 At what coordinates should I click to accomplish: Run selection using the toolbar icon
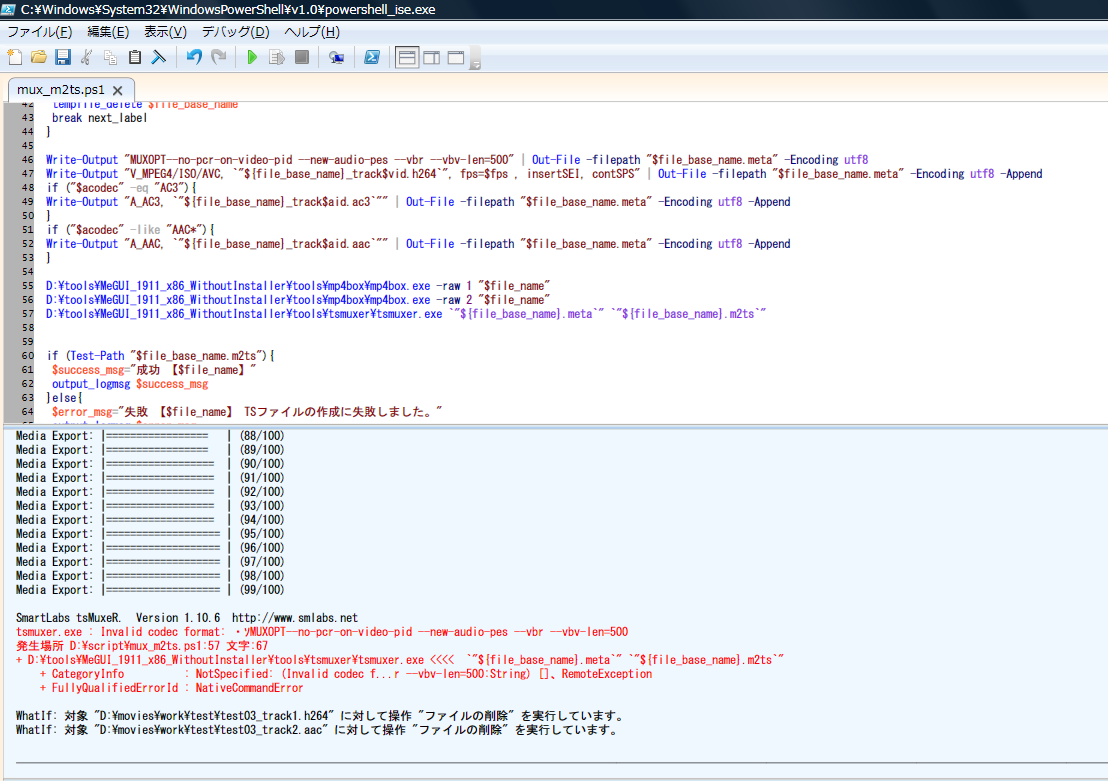coord(277,57)
